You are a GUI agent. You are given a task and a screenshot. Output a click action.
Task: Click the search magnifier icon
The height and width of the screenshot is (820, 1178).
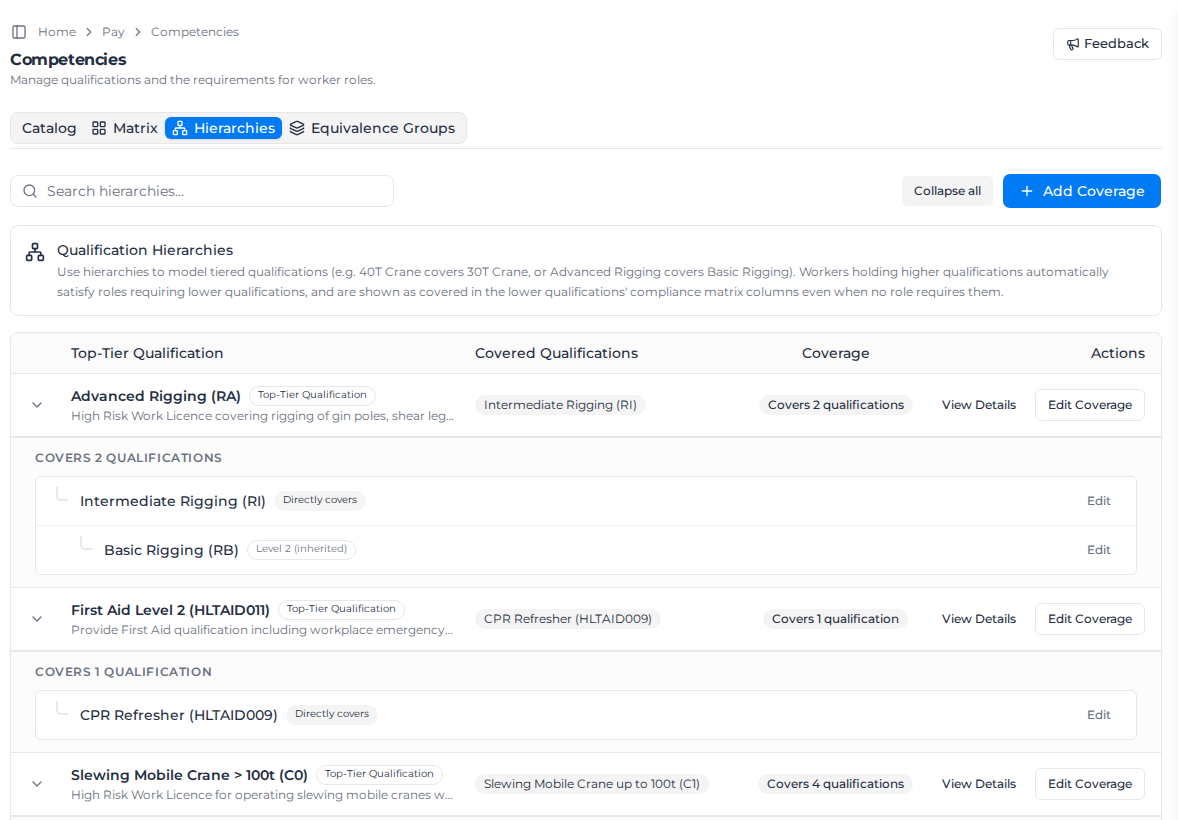(30, 191)
